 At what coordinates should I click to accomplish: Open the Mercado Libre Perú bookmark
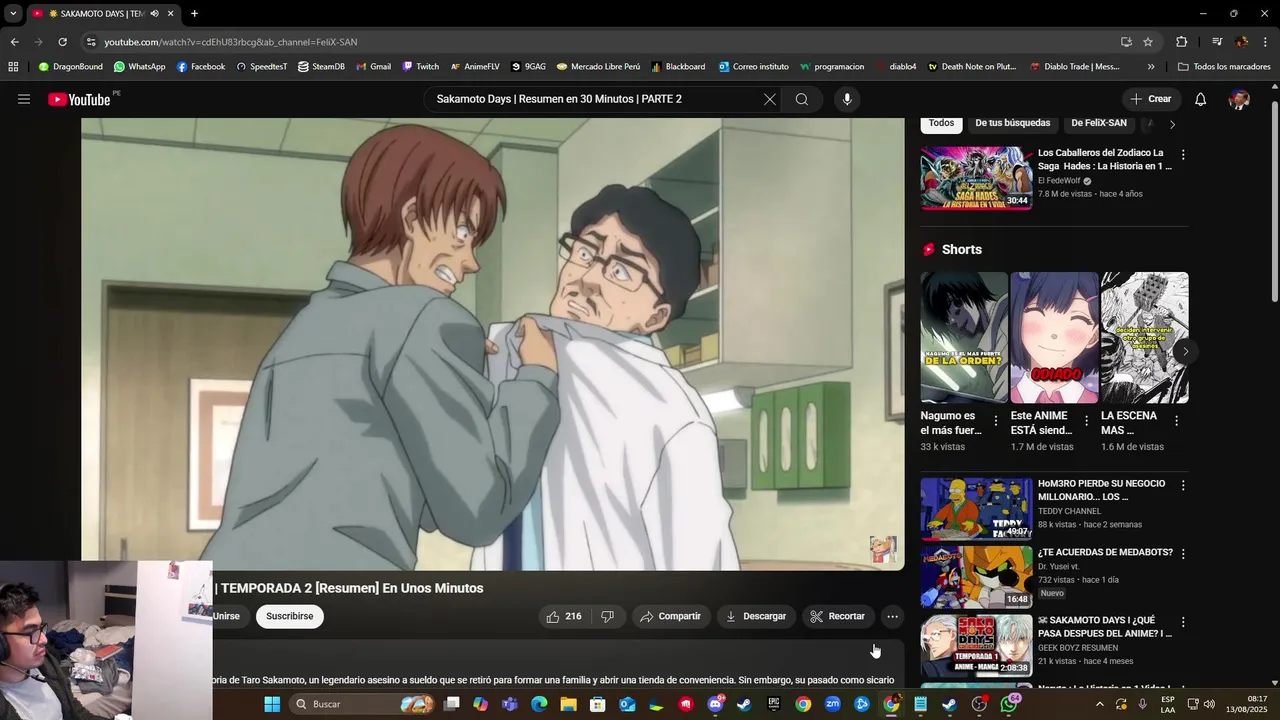click(598, 67)
